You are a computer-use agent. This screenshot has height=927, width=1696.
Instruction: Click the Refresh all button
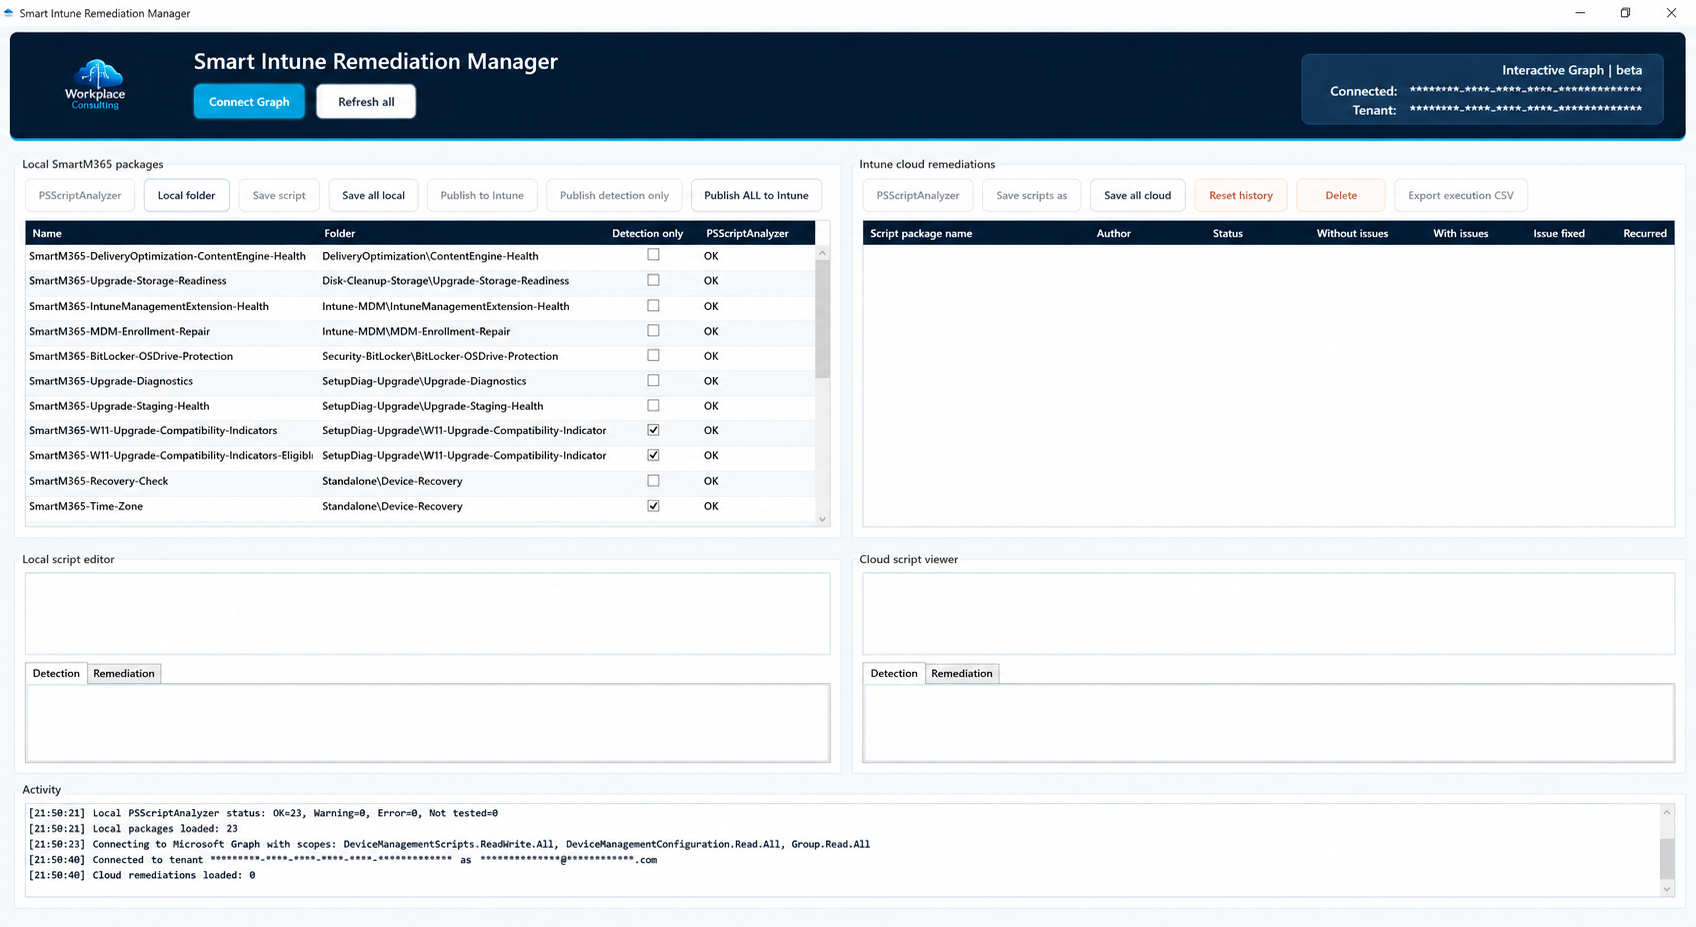(x=366, y=101)
